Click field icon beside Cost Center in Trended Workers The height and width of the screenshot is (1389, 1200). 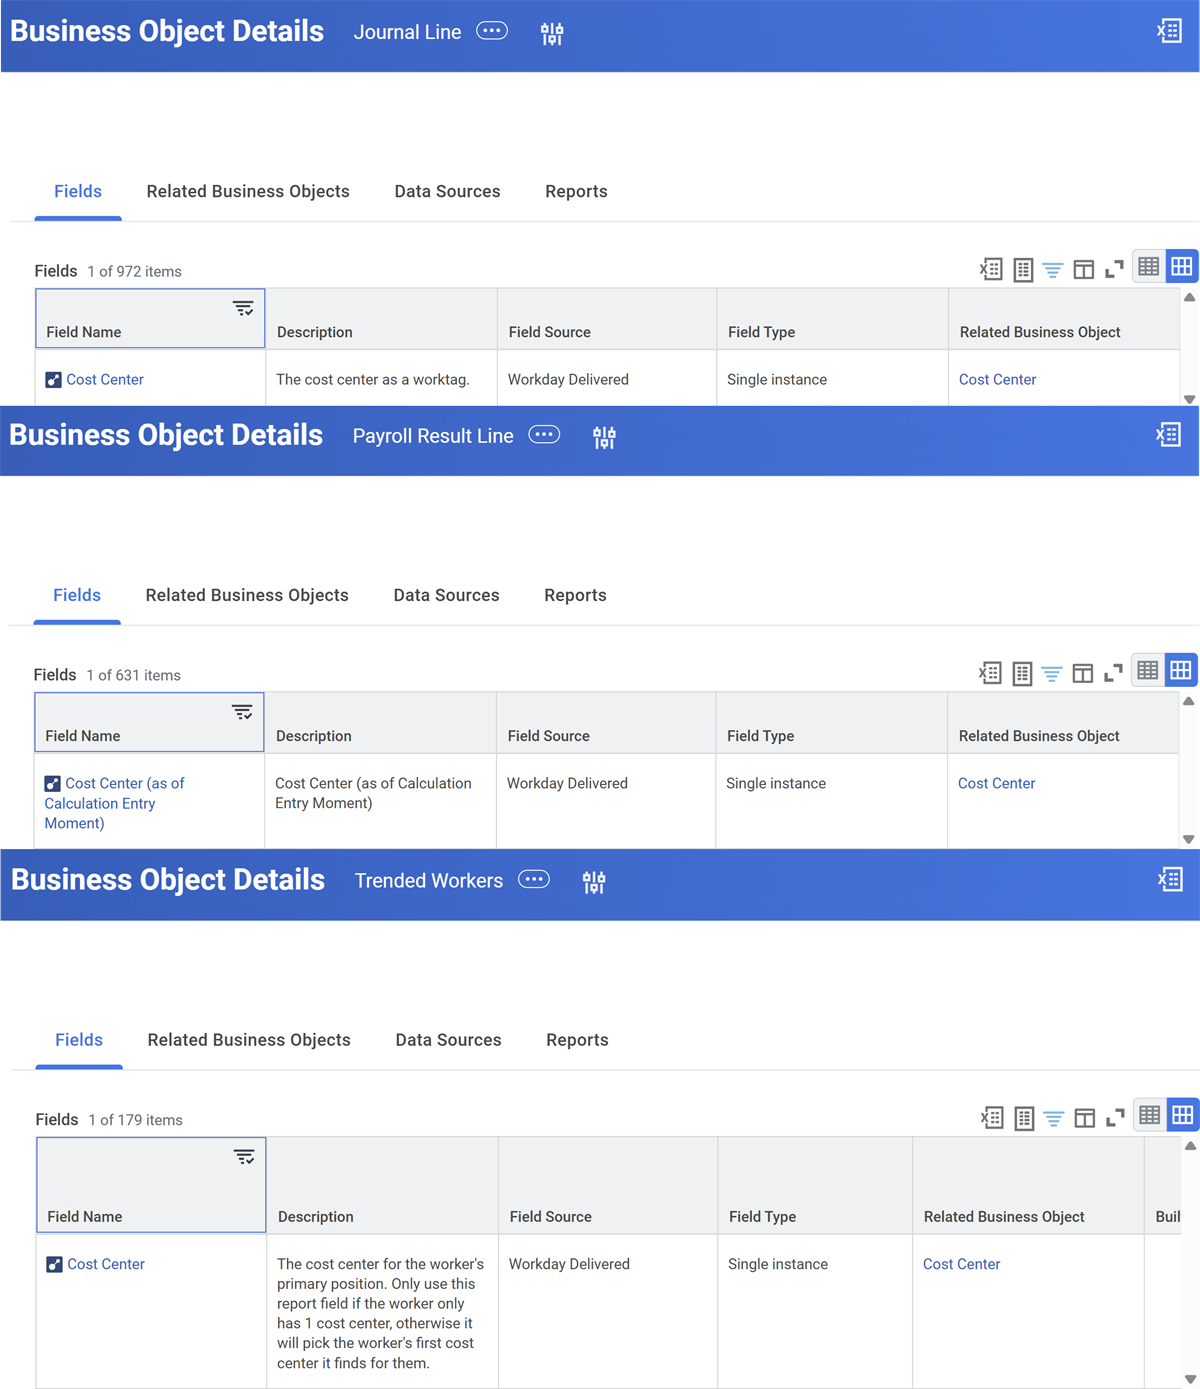(55, 1265)
